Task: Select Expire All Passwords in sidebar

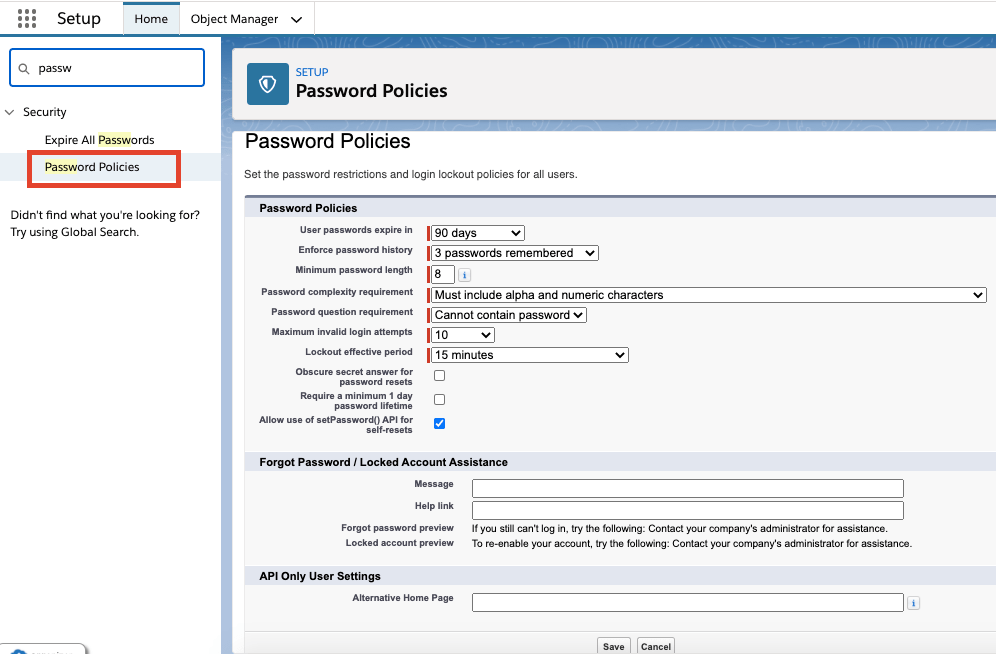Action: pyautogui.click(x=99, y=140)
